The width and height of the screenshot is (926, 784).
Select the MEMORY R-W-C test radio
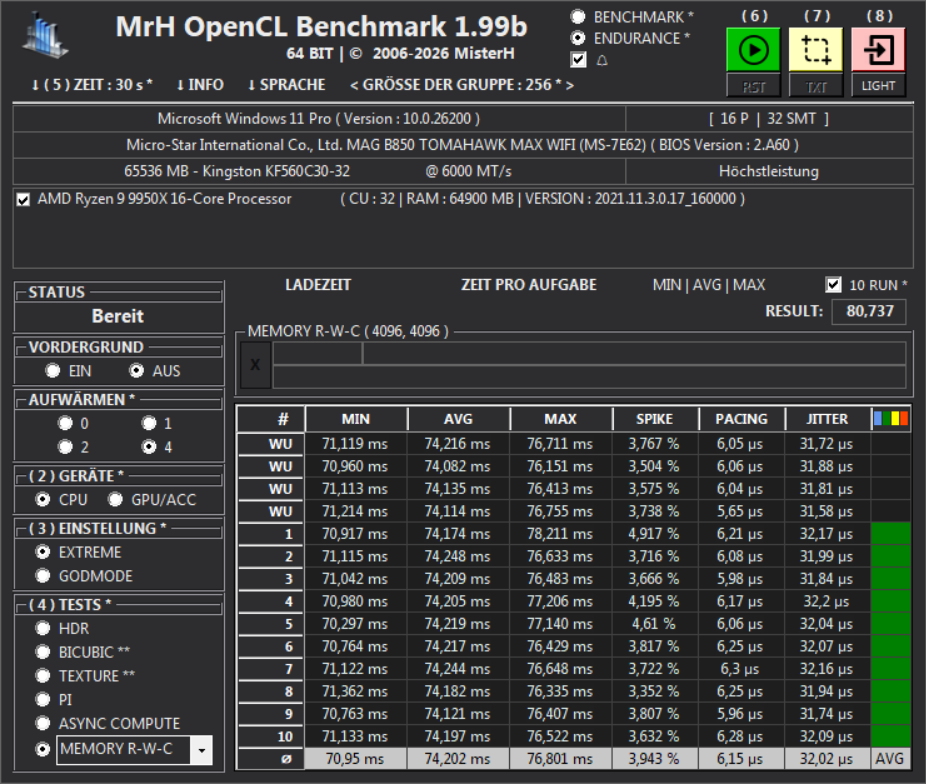[x=43, y=749]
